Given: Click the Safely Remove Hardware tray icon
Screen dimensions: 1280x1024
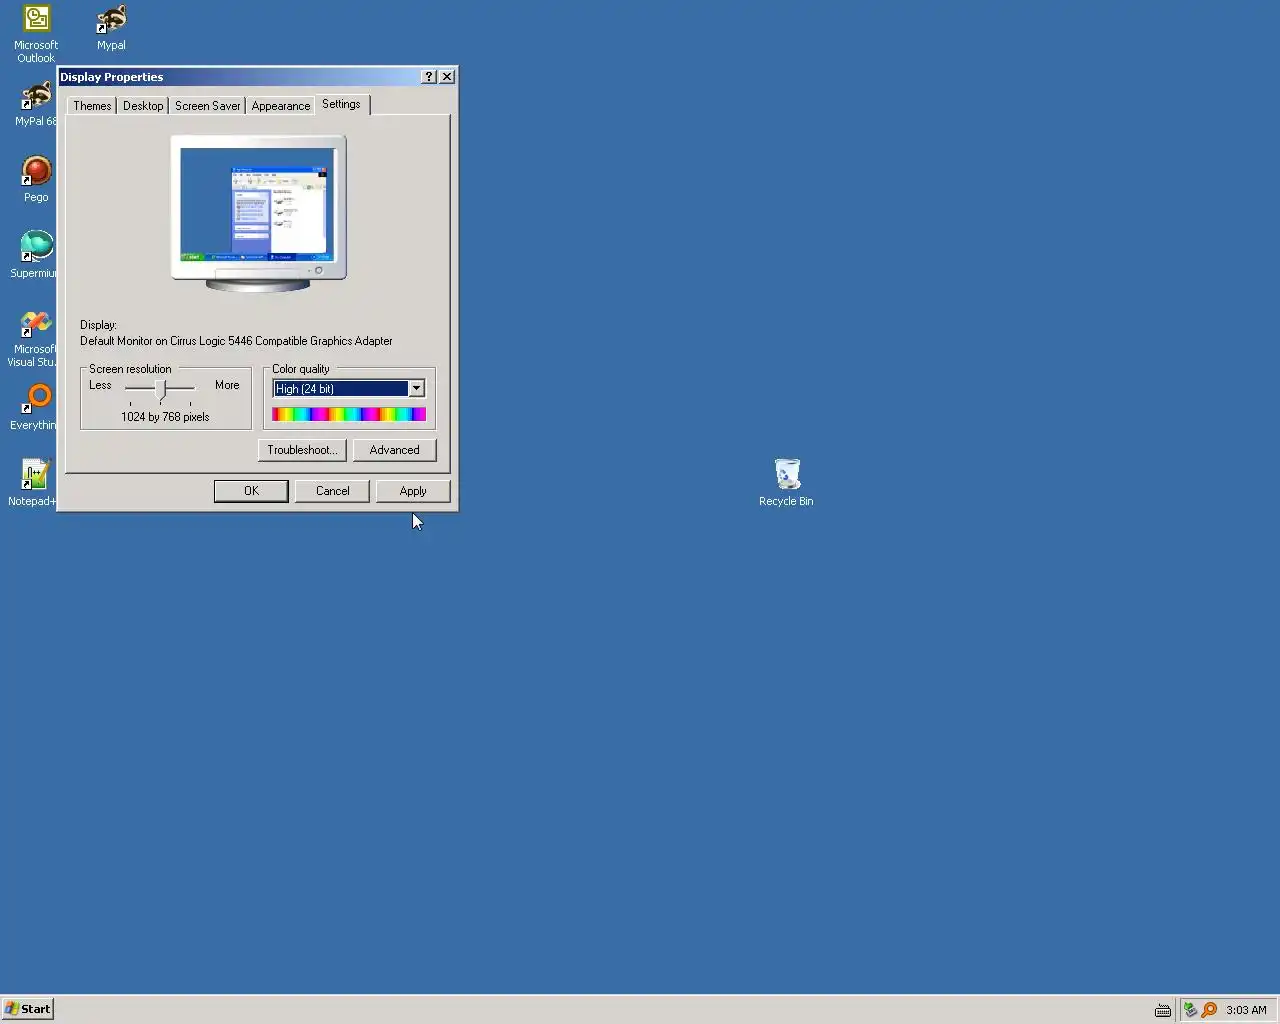Looking at the screenshot, I should [x=1190, y=1010].
